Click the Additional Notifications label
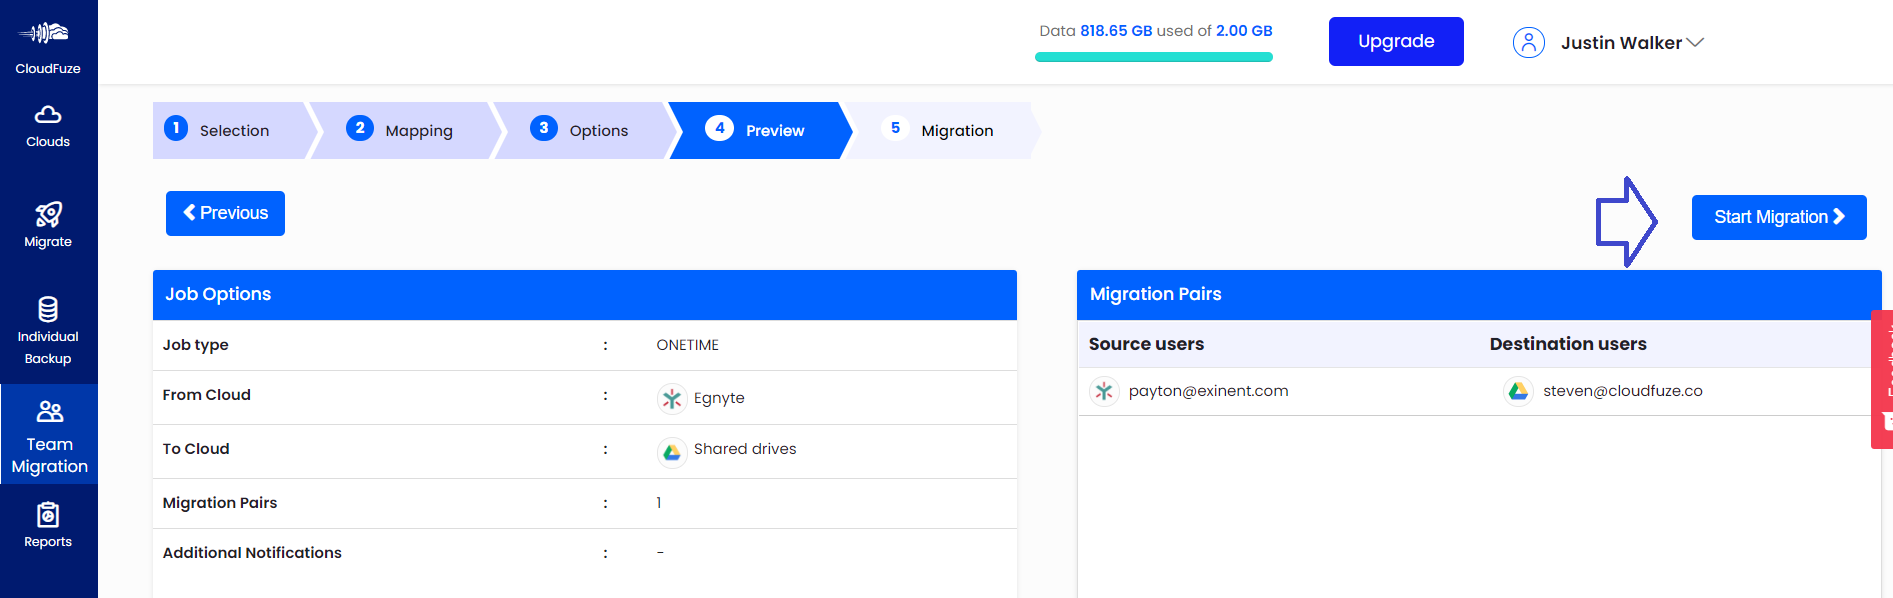1893x598 pixels. click(252, 553)
